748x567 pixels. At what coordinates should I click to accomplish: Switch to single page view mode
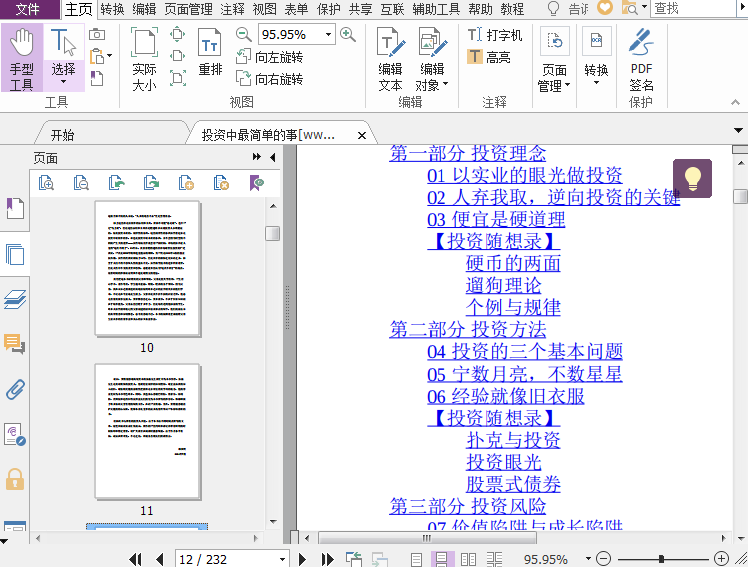(416, 559)
